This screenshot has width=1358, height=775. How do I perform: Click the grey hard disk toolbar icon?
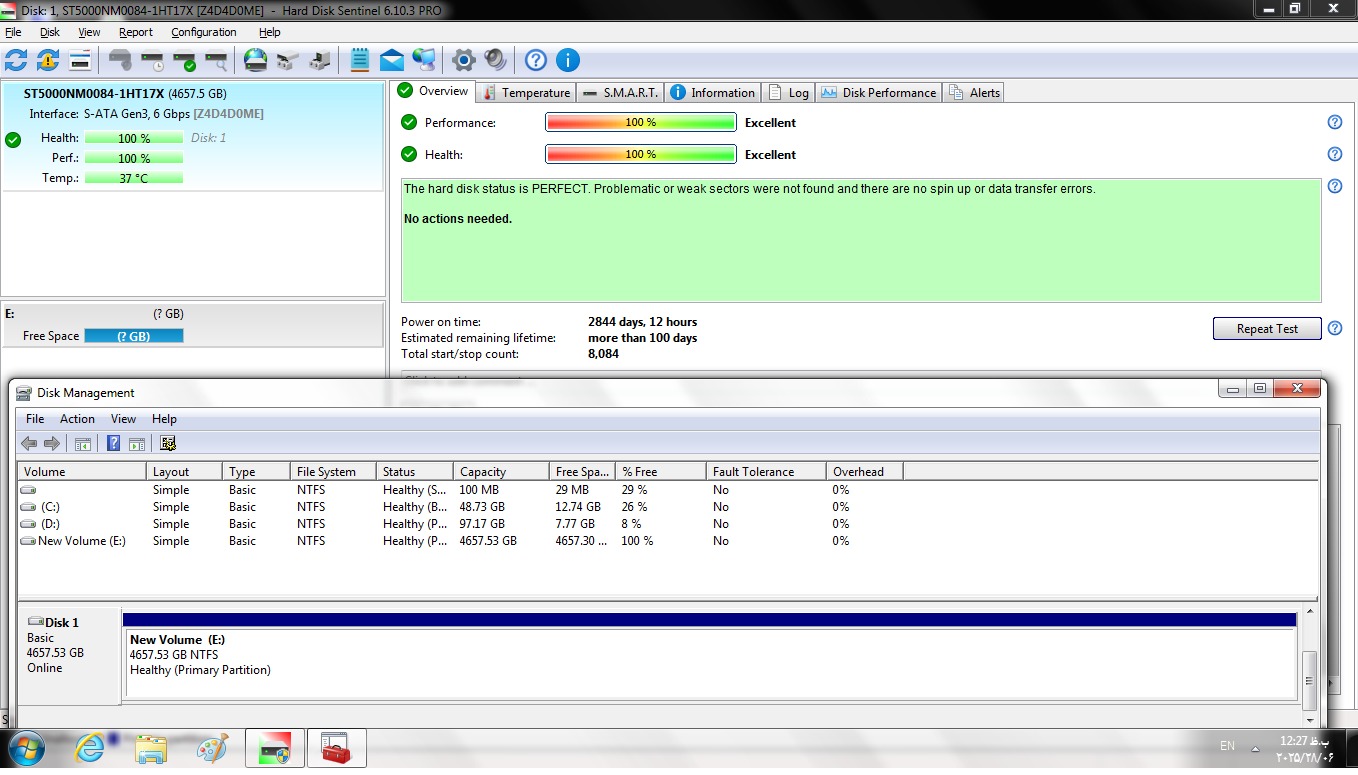point(121,60)
